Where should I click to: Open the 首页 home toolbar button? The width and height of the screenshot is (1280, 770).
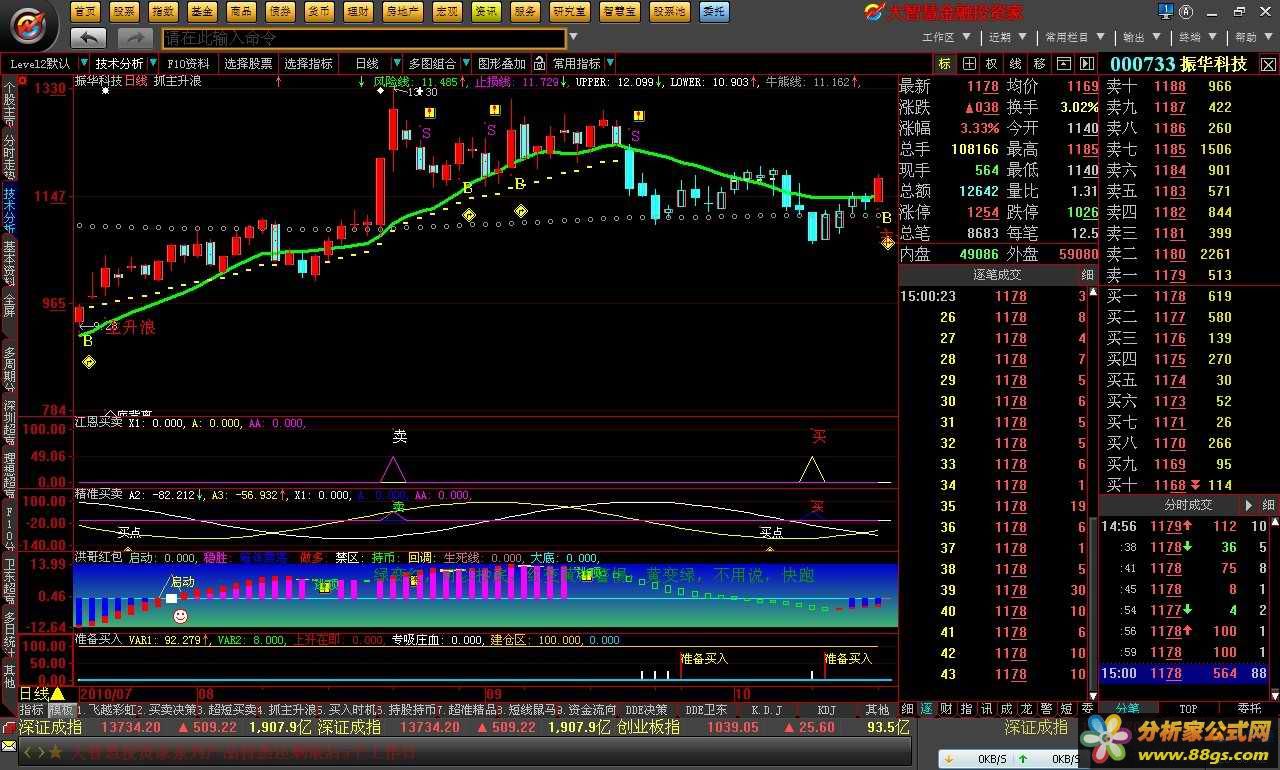click(86, 11)
